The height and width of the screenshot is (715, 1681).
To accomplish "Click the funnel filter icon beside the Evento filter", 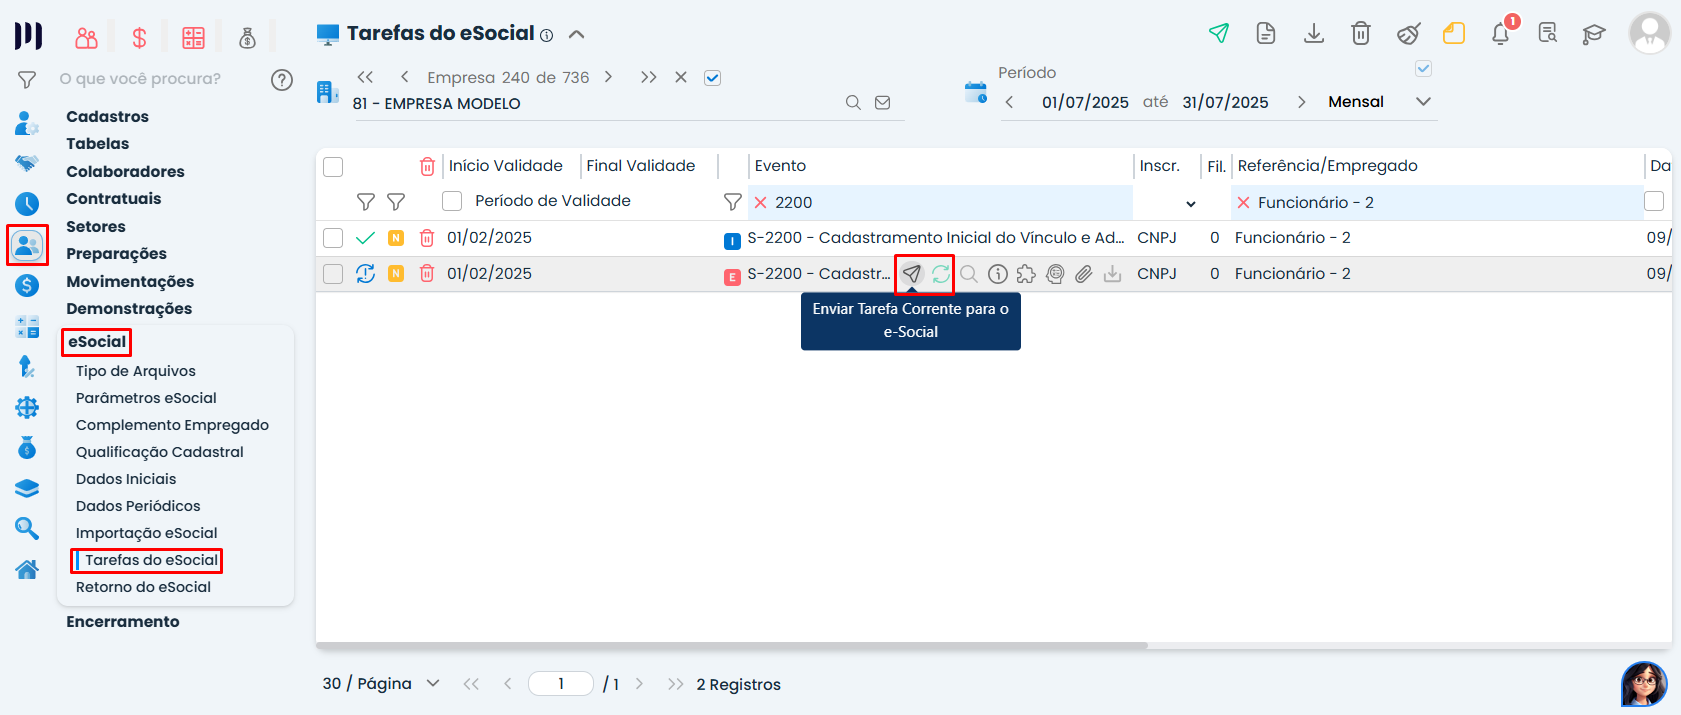I will 732,202.
